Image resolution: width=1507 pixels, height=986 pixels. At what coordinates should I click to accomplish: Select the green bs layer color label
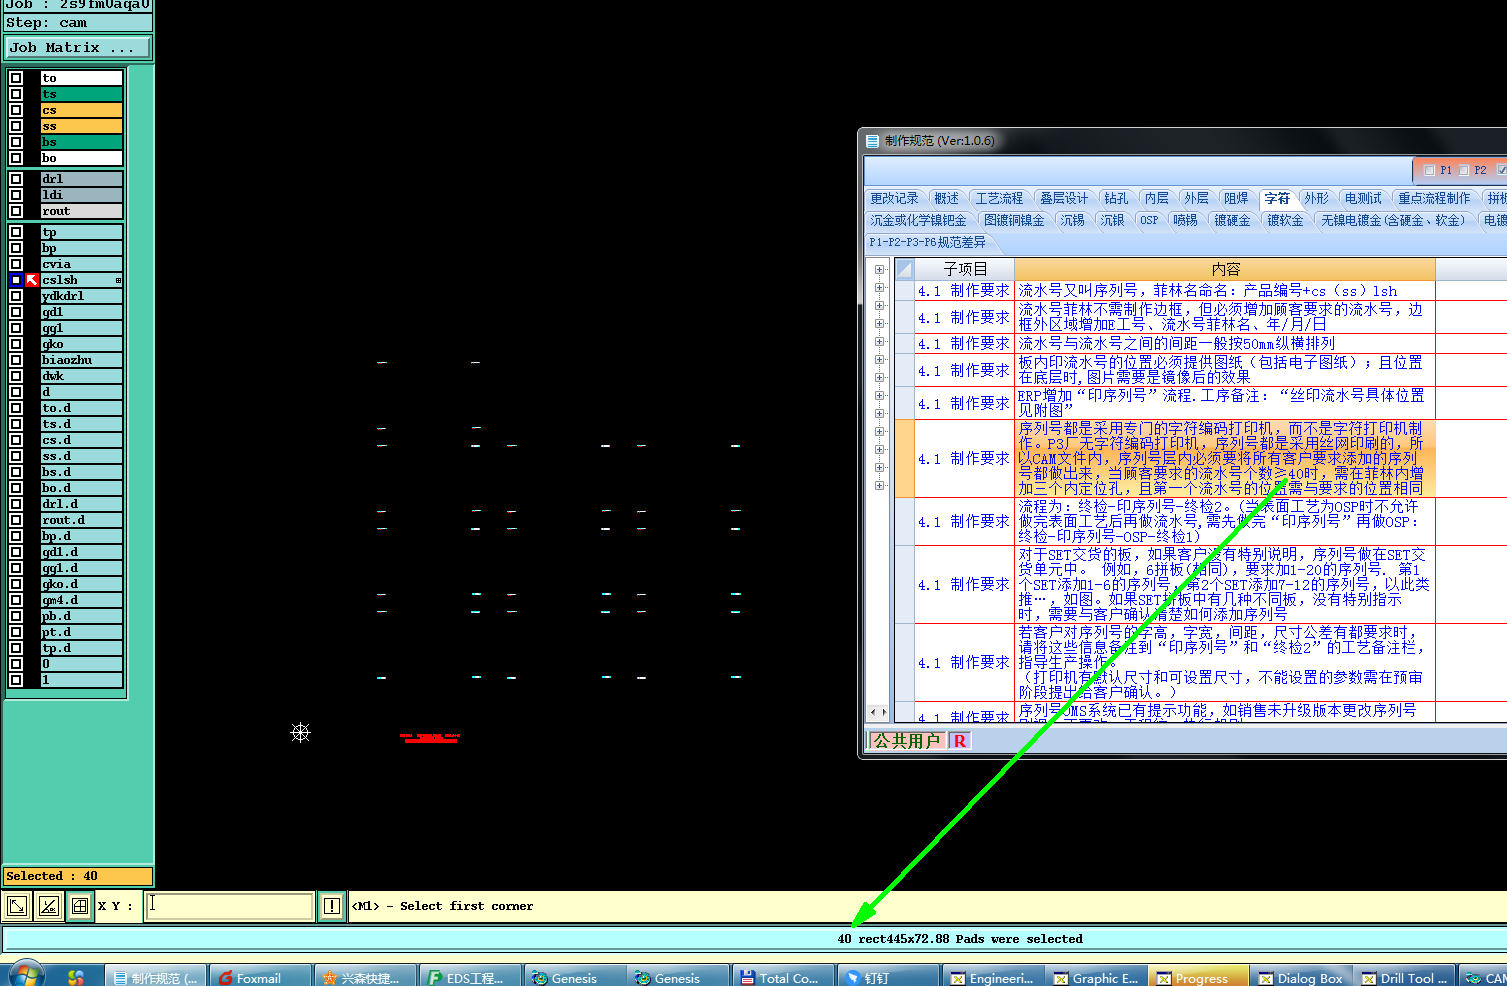point(81,142)
